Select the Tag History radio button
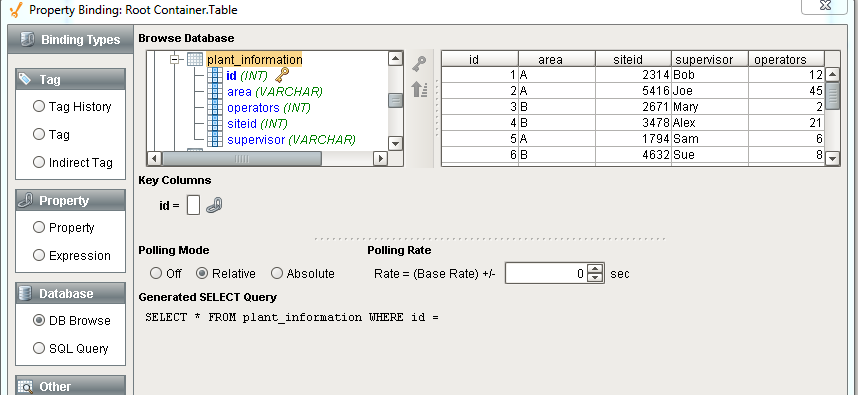 (39, 106)
